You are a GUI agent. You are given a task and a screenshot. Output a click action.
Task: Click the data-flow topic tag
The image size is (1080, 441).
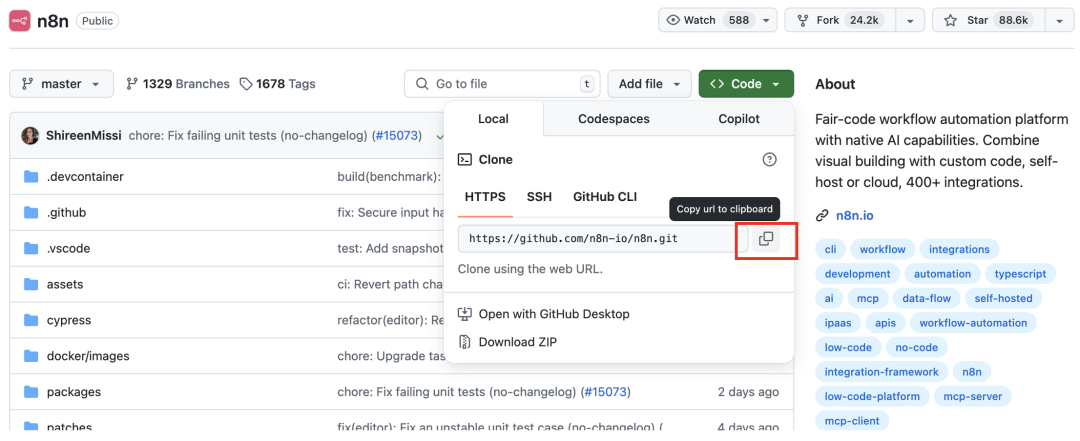click(x=926, y=298)
